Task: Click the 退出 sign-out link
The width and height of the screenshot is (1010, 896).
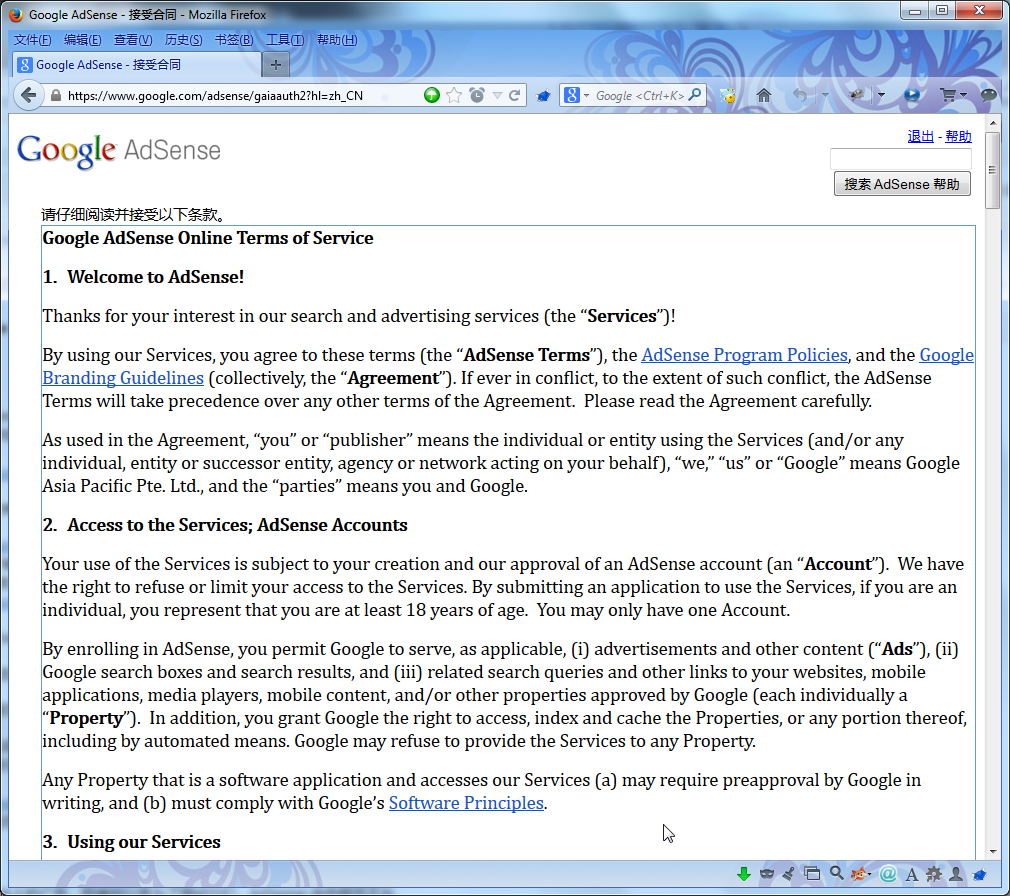Action: tap(920, 137)
